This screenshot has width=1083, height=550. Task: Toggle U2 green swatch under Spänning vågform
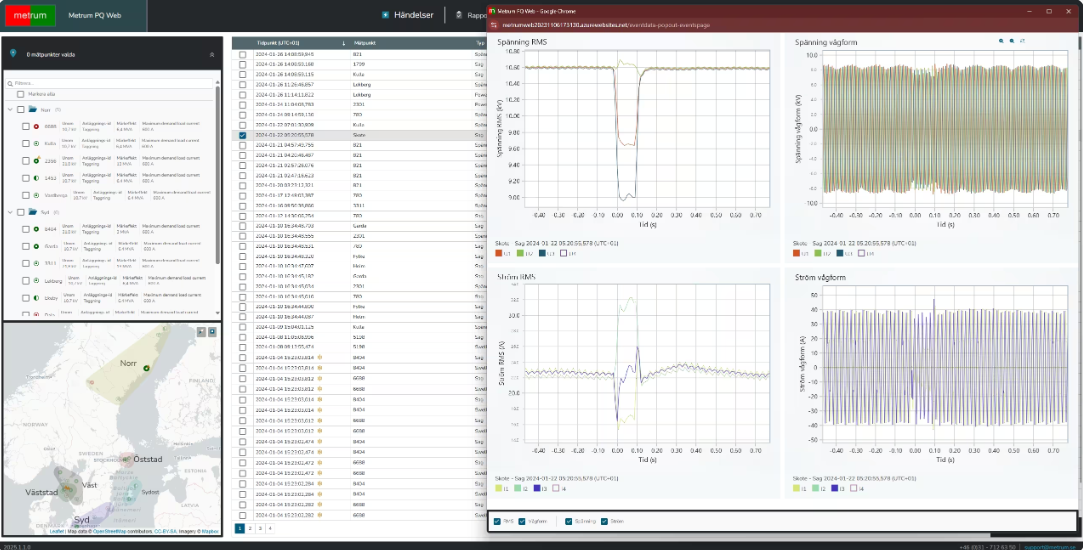pyautogui.click(x=818, y=254)
